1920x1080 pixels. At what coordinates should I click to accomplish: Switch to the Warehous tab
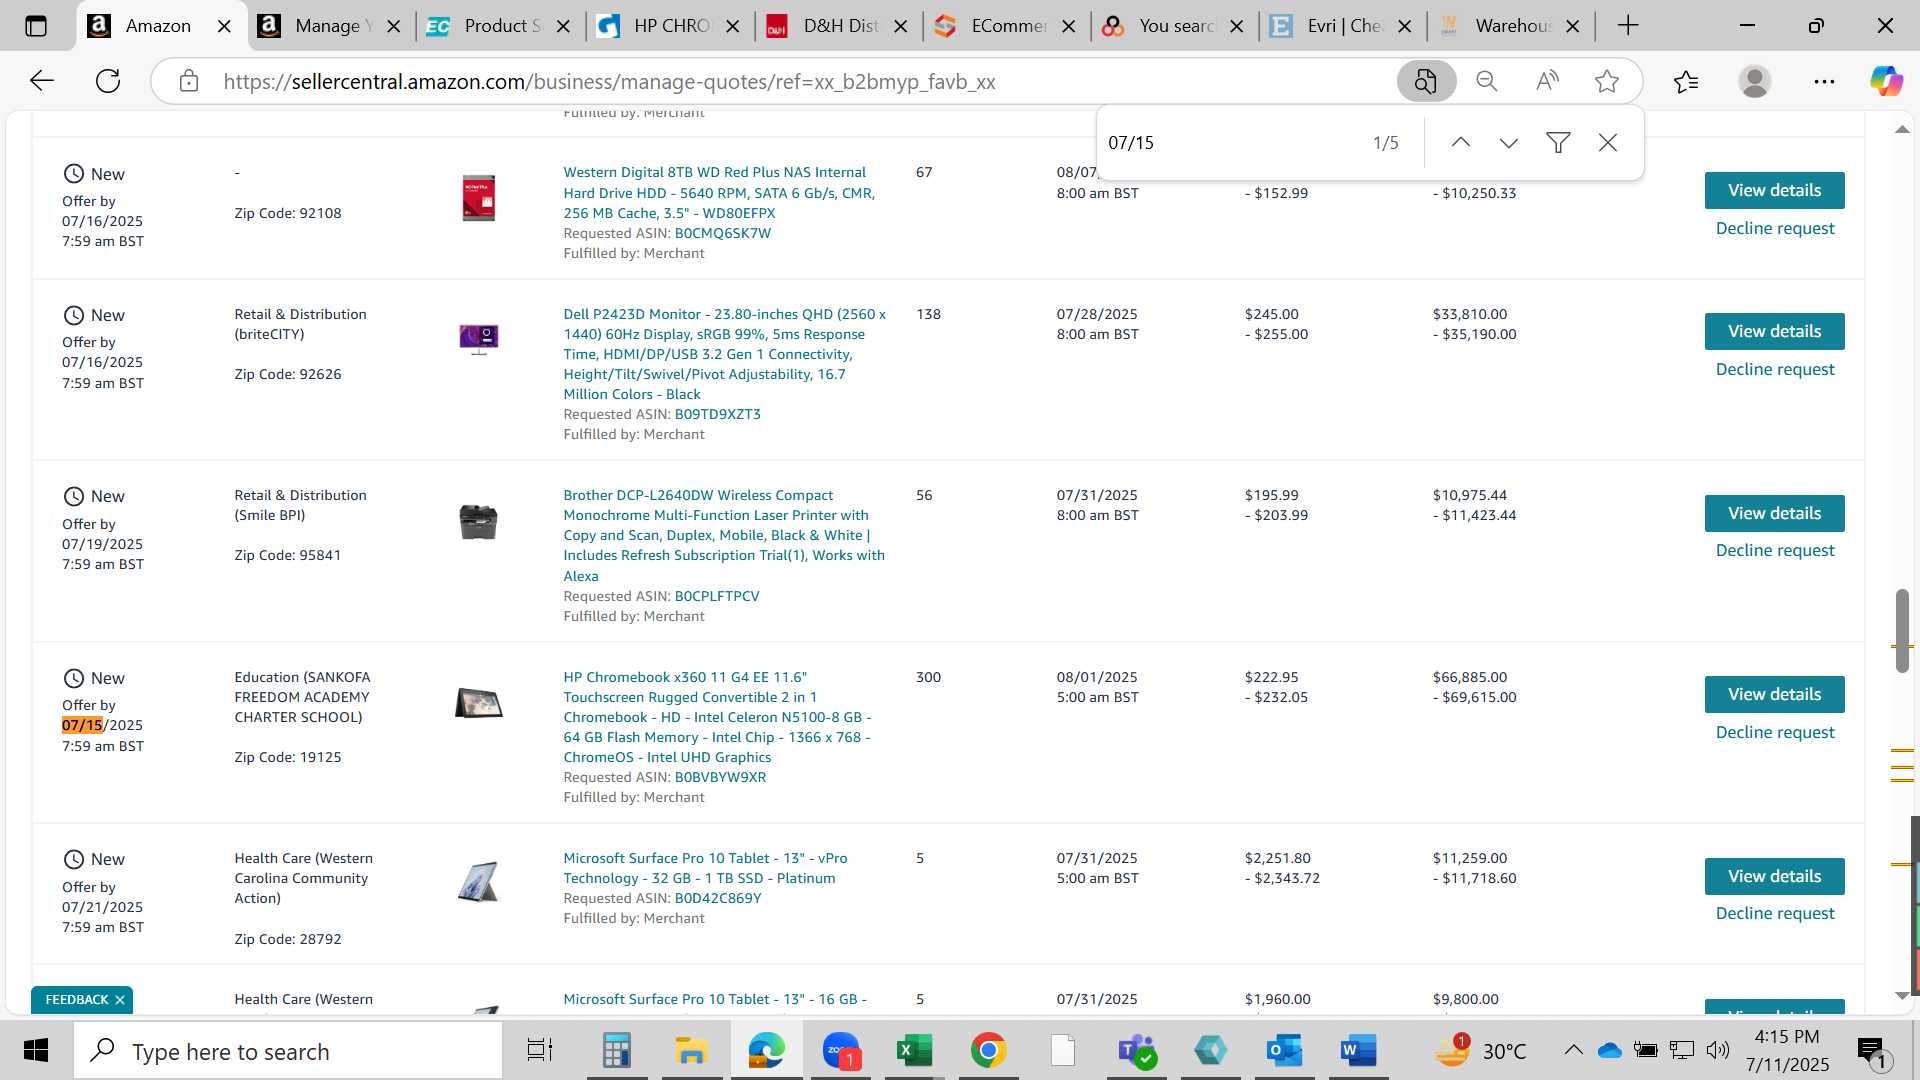(1510, 26)
